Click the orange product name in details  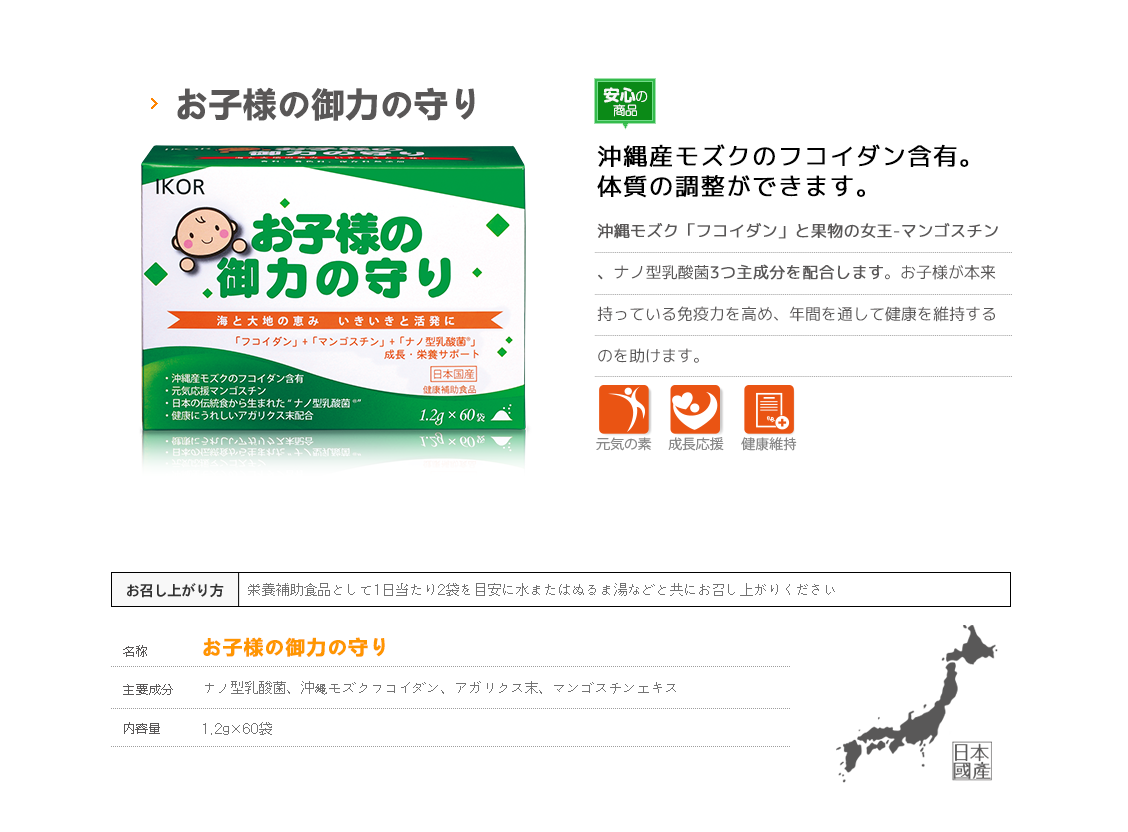(x=294, y=647)
